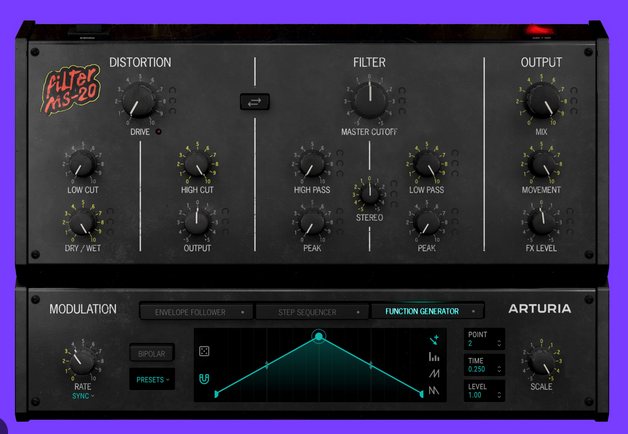
Task: Click the MODULATION section label
Action: tap(83, 309)
